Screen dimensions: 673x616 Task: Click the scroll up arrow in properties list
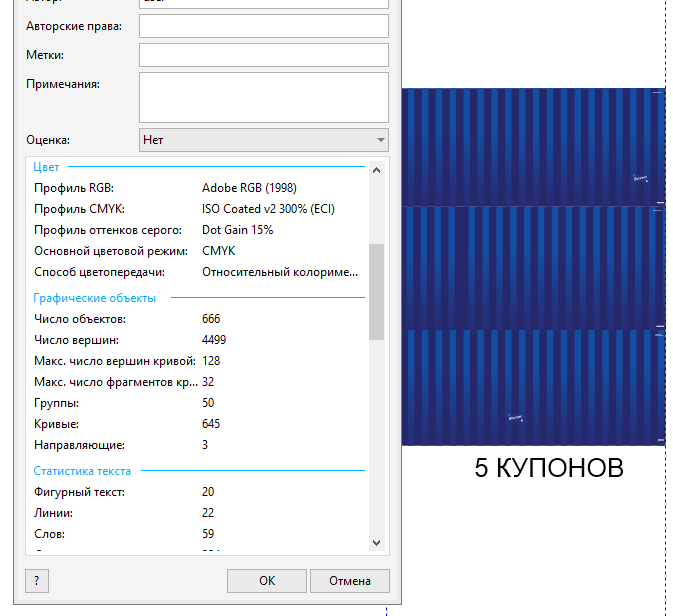tap(376, 170)
